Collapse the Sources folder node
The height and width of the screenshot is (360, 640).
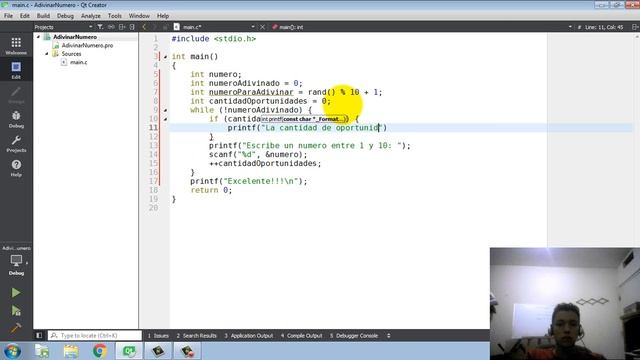(x=47, y=54)
